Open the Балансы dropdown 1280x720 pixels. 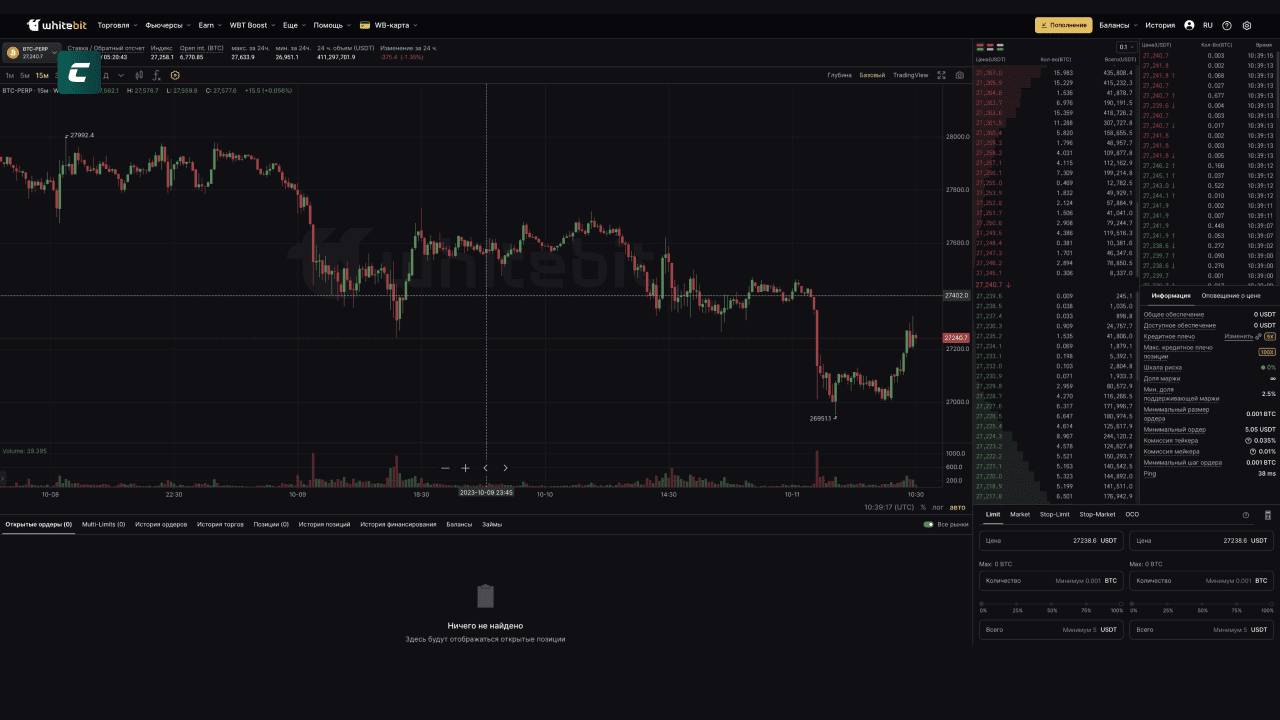pyautogui.click(x=1117, y=25)
